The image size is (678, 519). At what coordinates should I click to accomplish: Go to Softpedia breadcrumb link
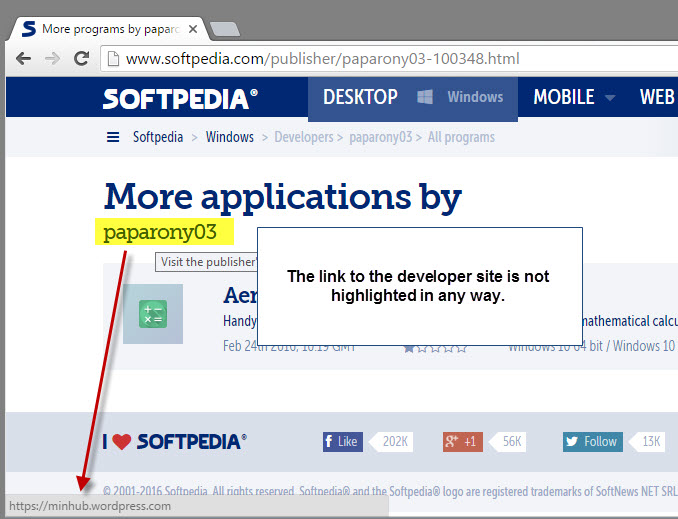pos(158,137)
